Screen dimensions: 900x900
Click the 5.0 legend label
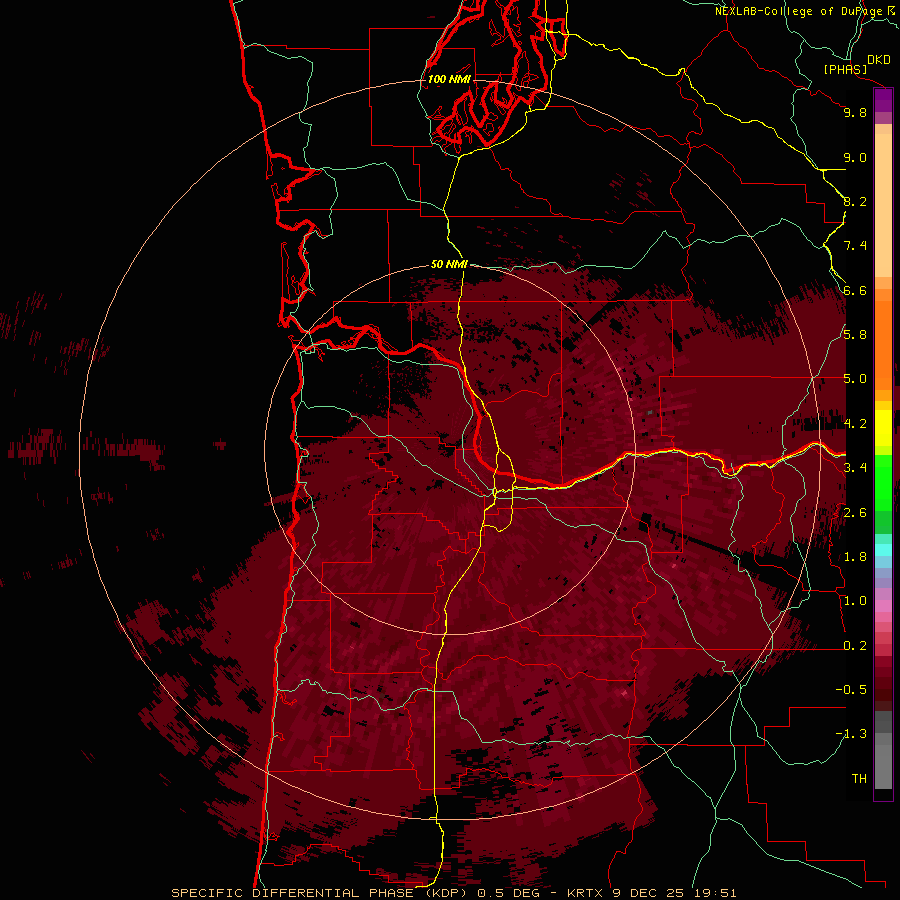pyautogui.click(x=855, y=379)
